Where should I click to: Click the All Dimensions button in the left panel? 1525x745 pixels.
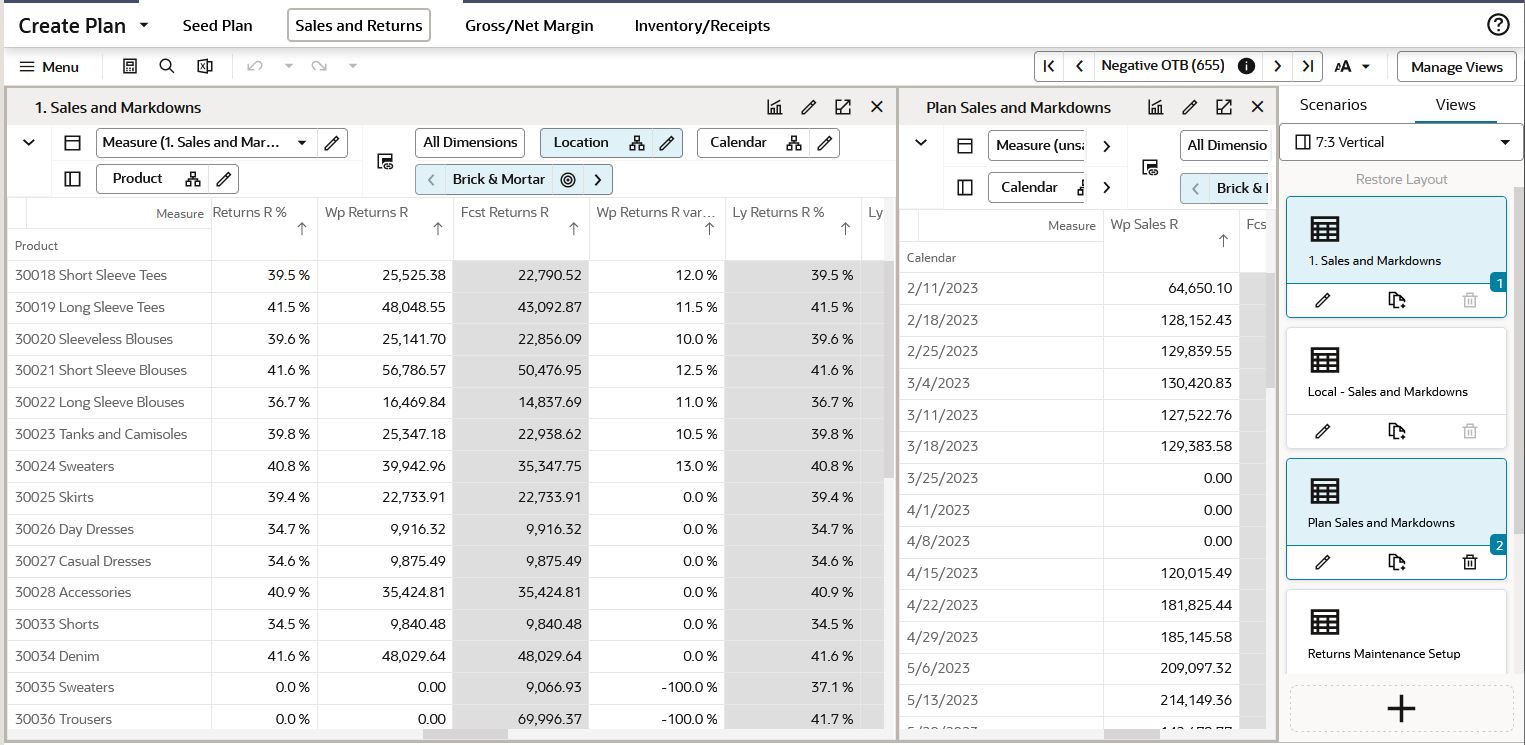pos(470,143)
